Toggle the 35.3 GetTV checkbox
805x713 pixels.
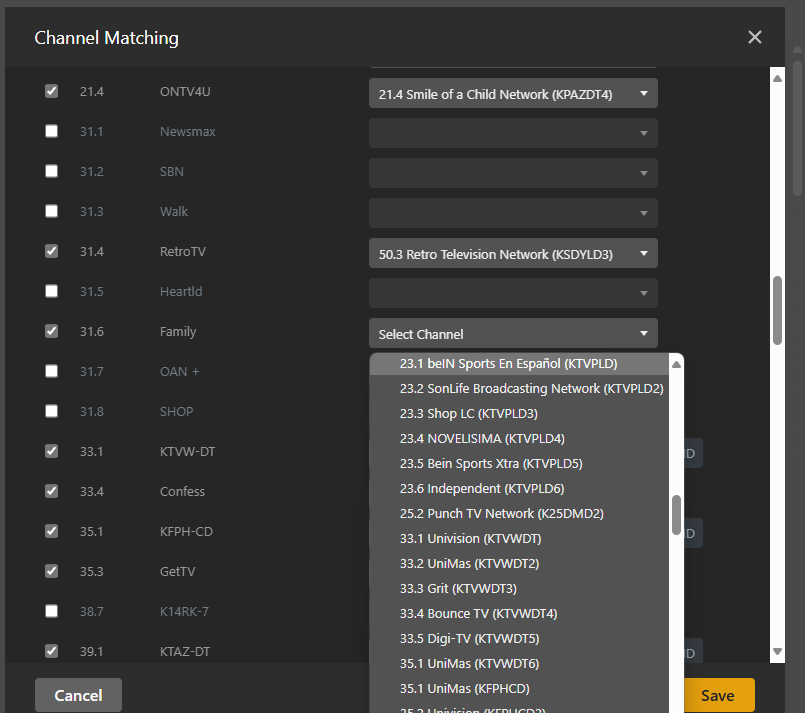coord(51,571)
